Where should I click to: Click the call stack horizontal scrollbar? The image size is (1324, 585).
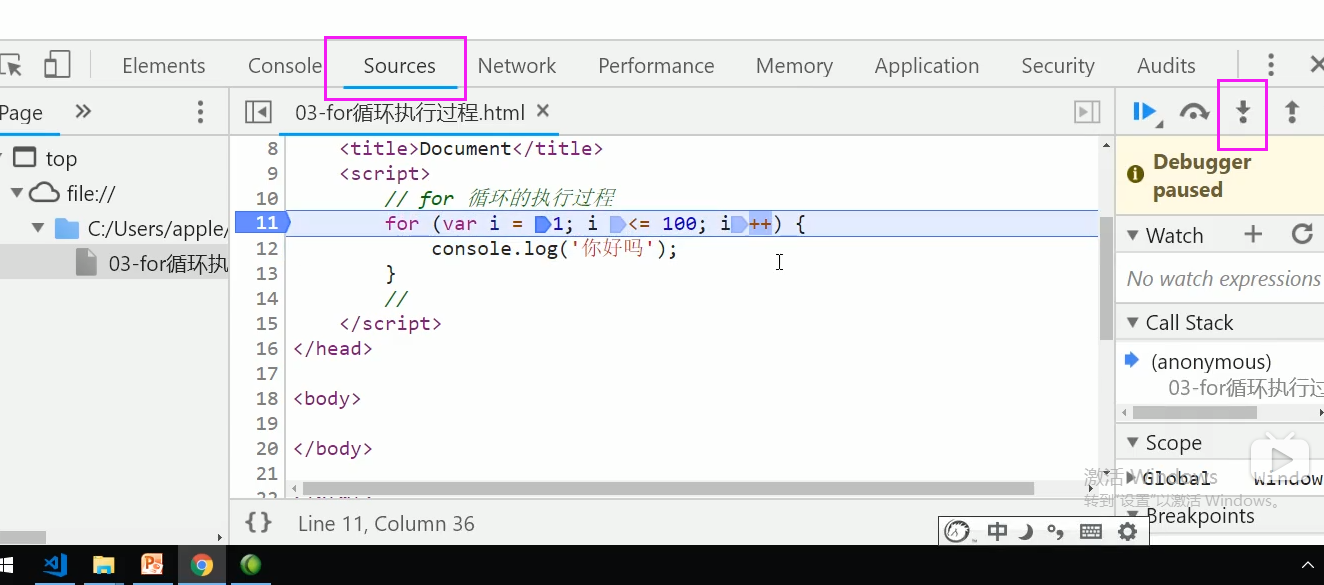click(1194, 412)
